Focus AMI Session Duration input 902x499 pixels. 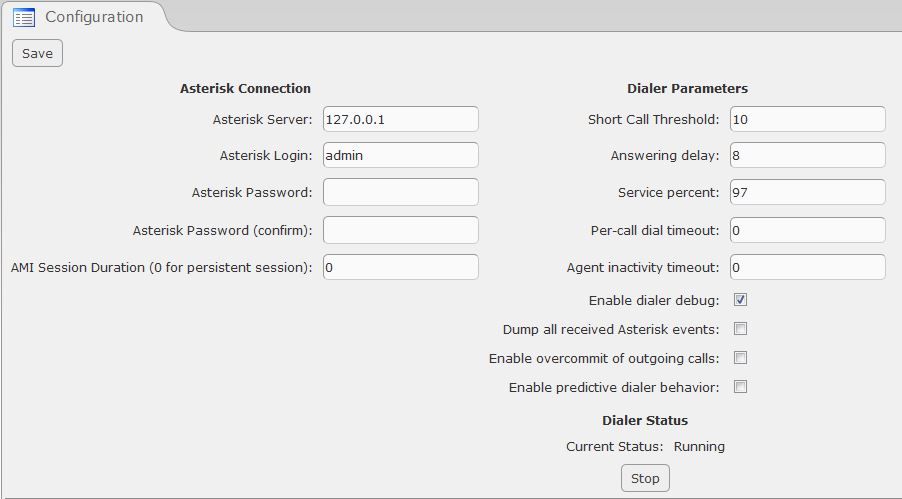point(401,267)
